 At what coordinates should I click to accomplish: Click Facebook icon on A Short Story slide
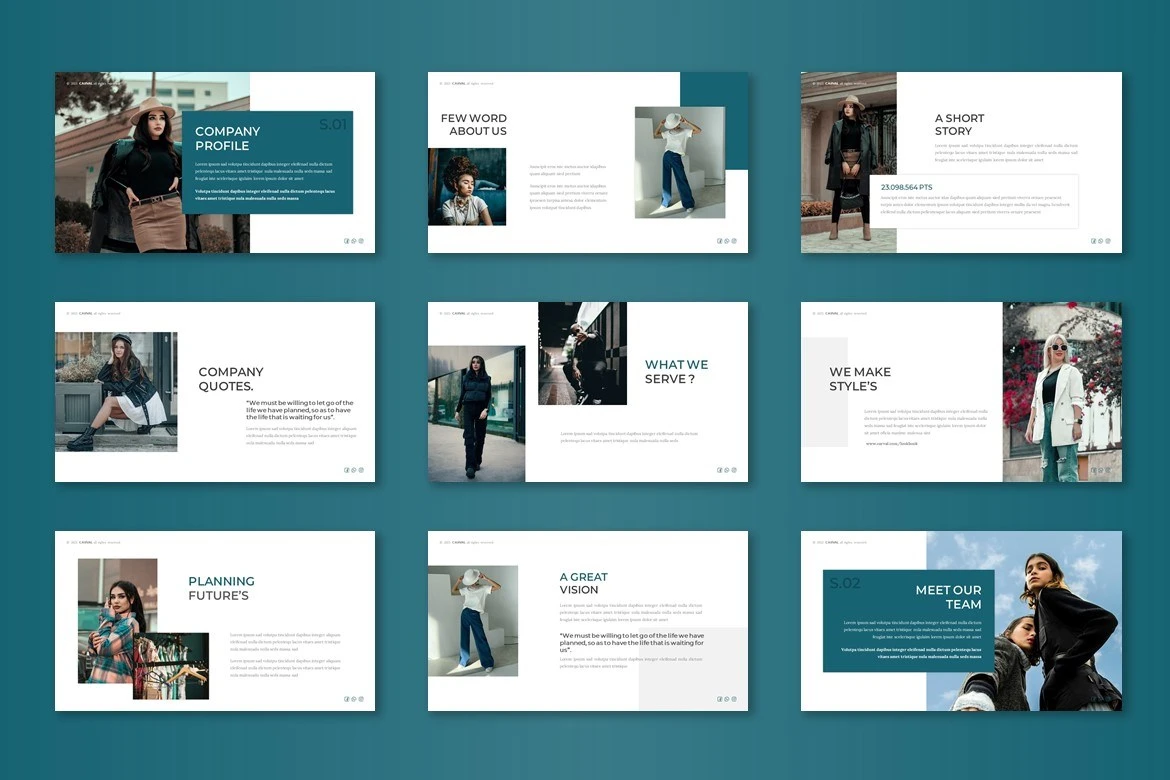[1093, 241]
